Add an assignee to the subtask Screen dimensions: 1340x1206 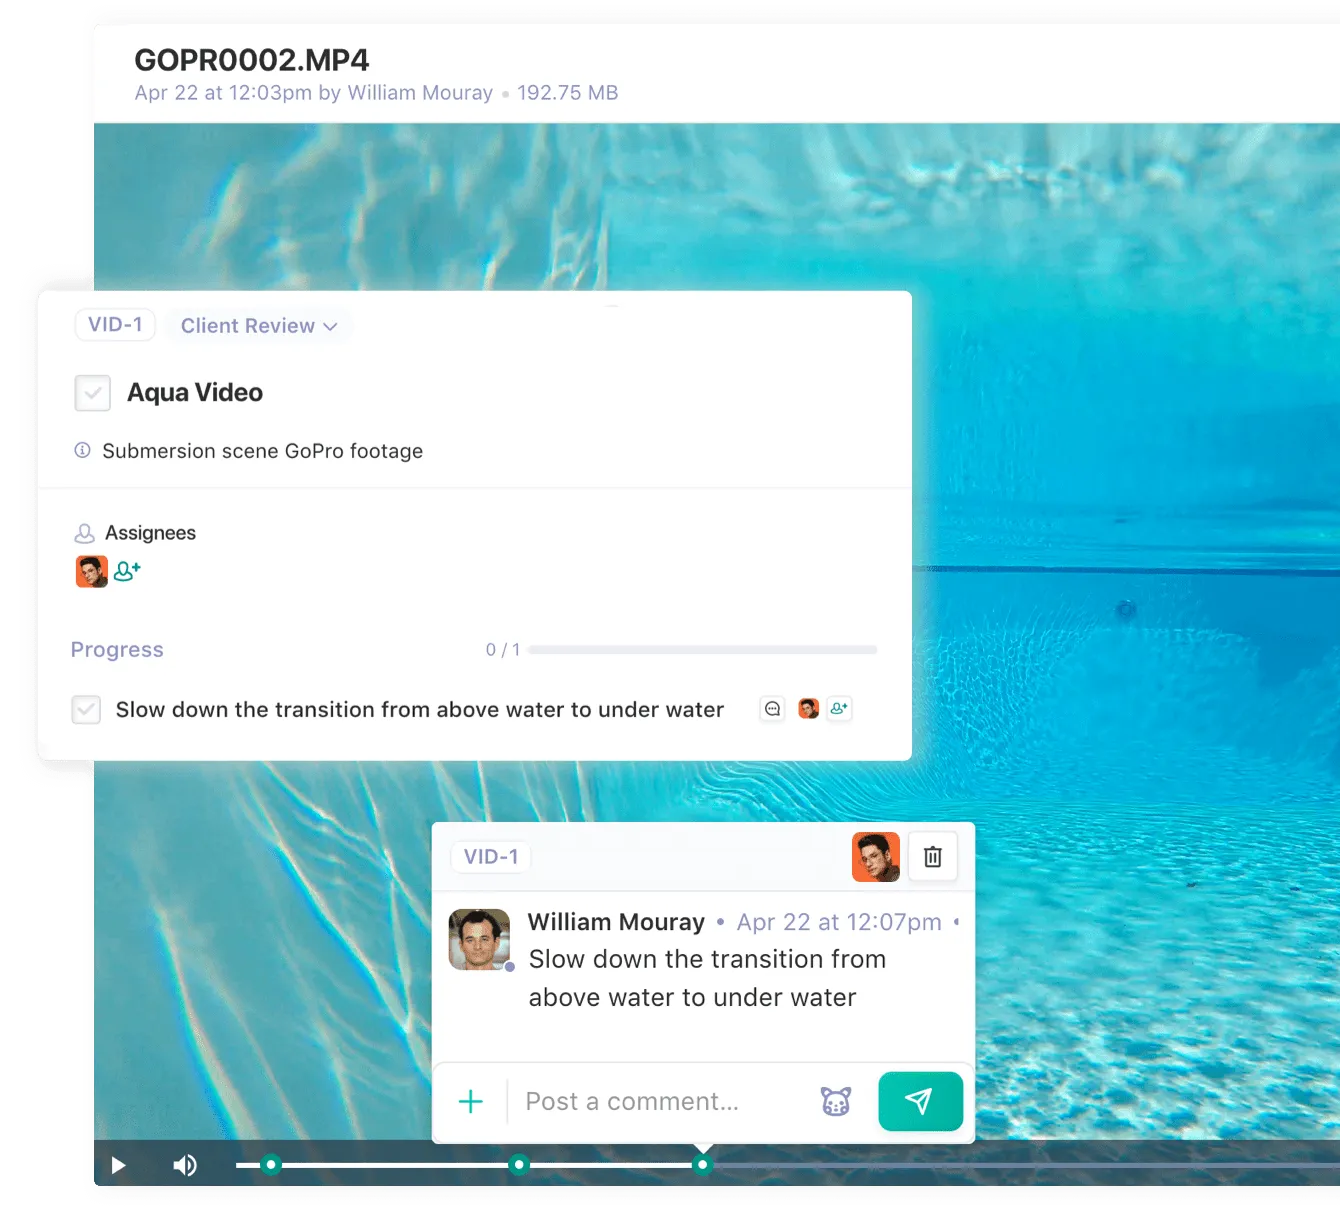840,708
